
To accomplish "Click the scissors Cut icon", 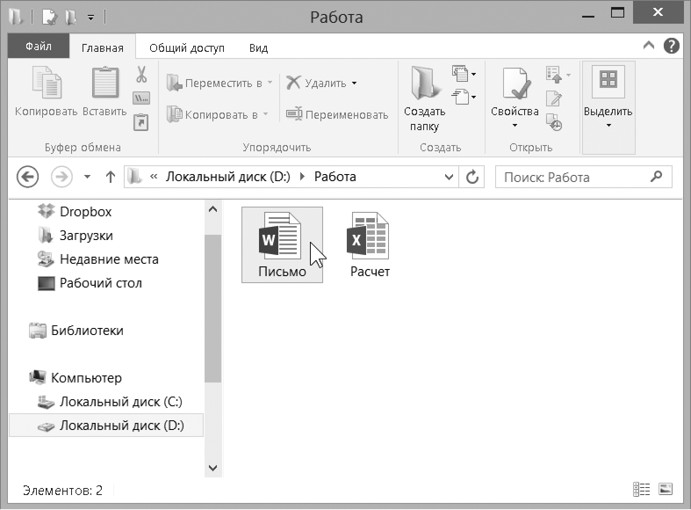I will coord(141,75).
